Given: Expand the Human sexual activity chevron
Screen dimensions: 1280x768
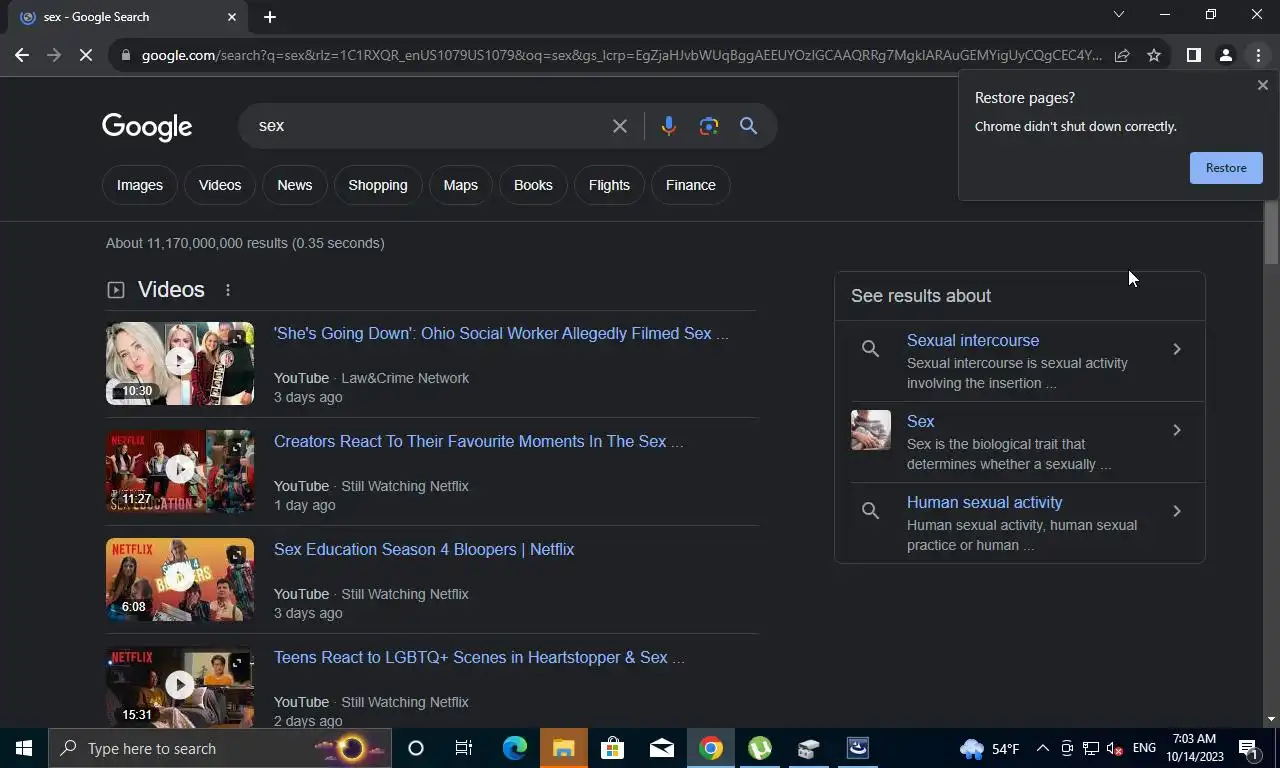Looking at the screenshot, I should [x=1177, y=511].
